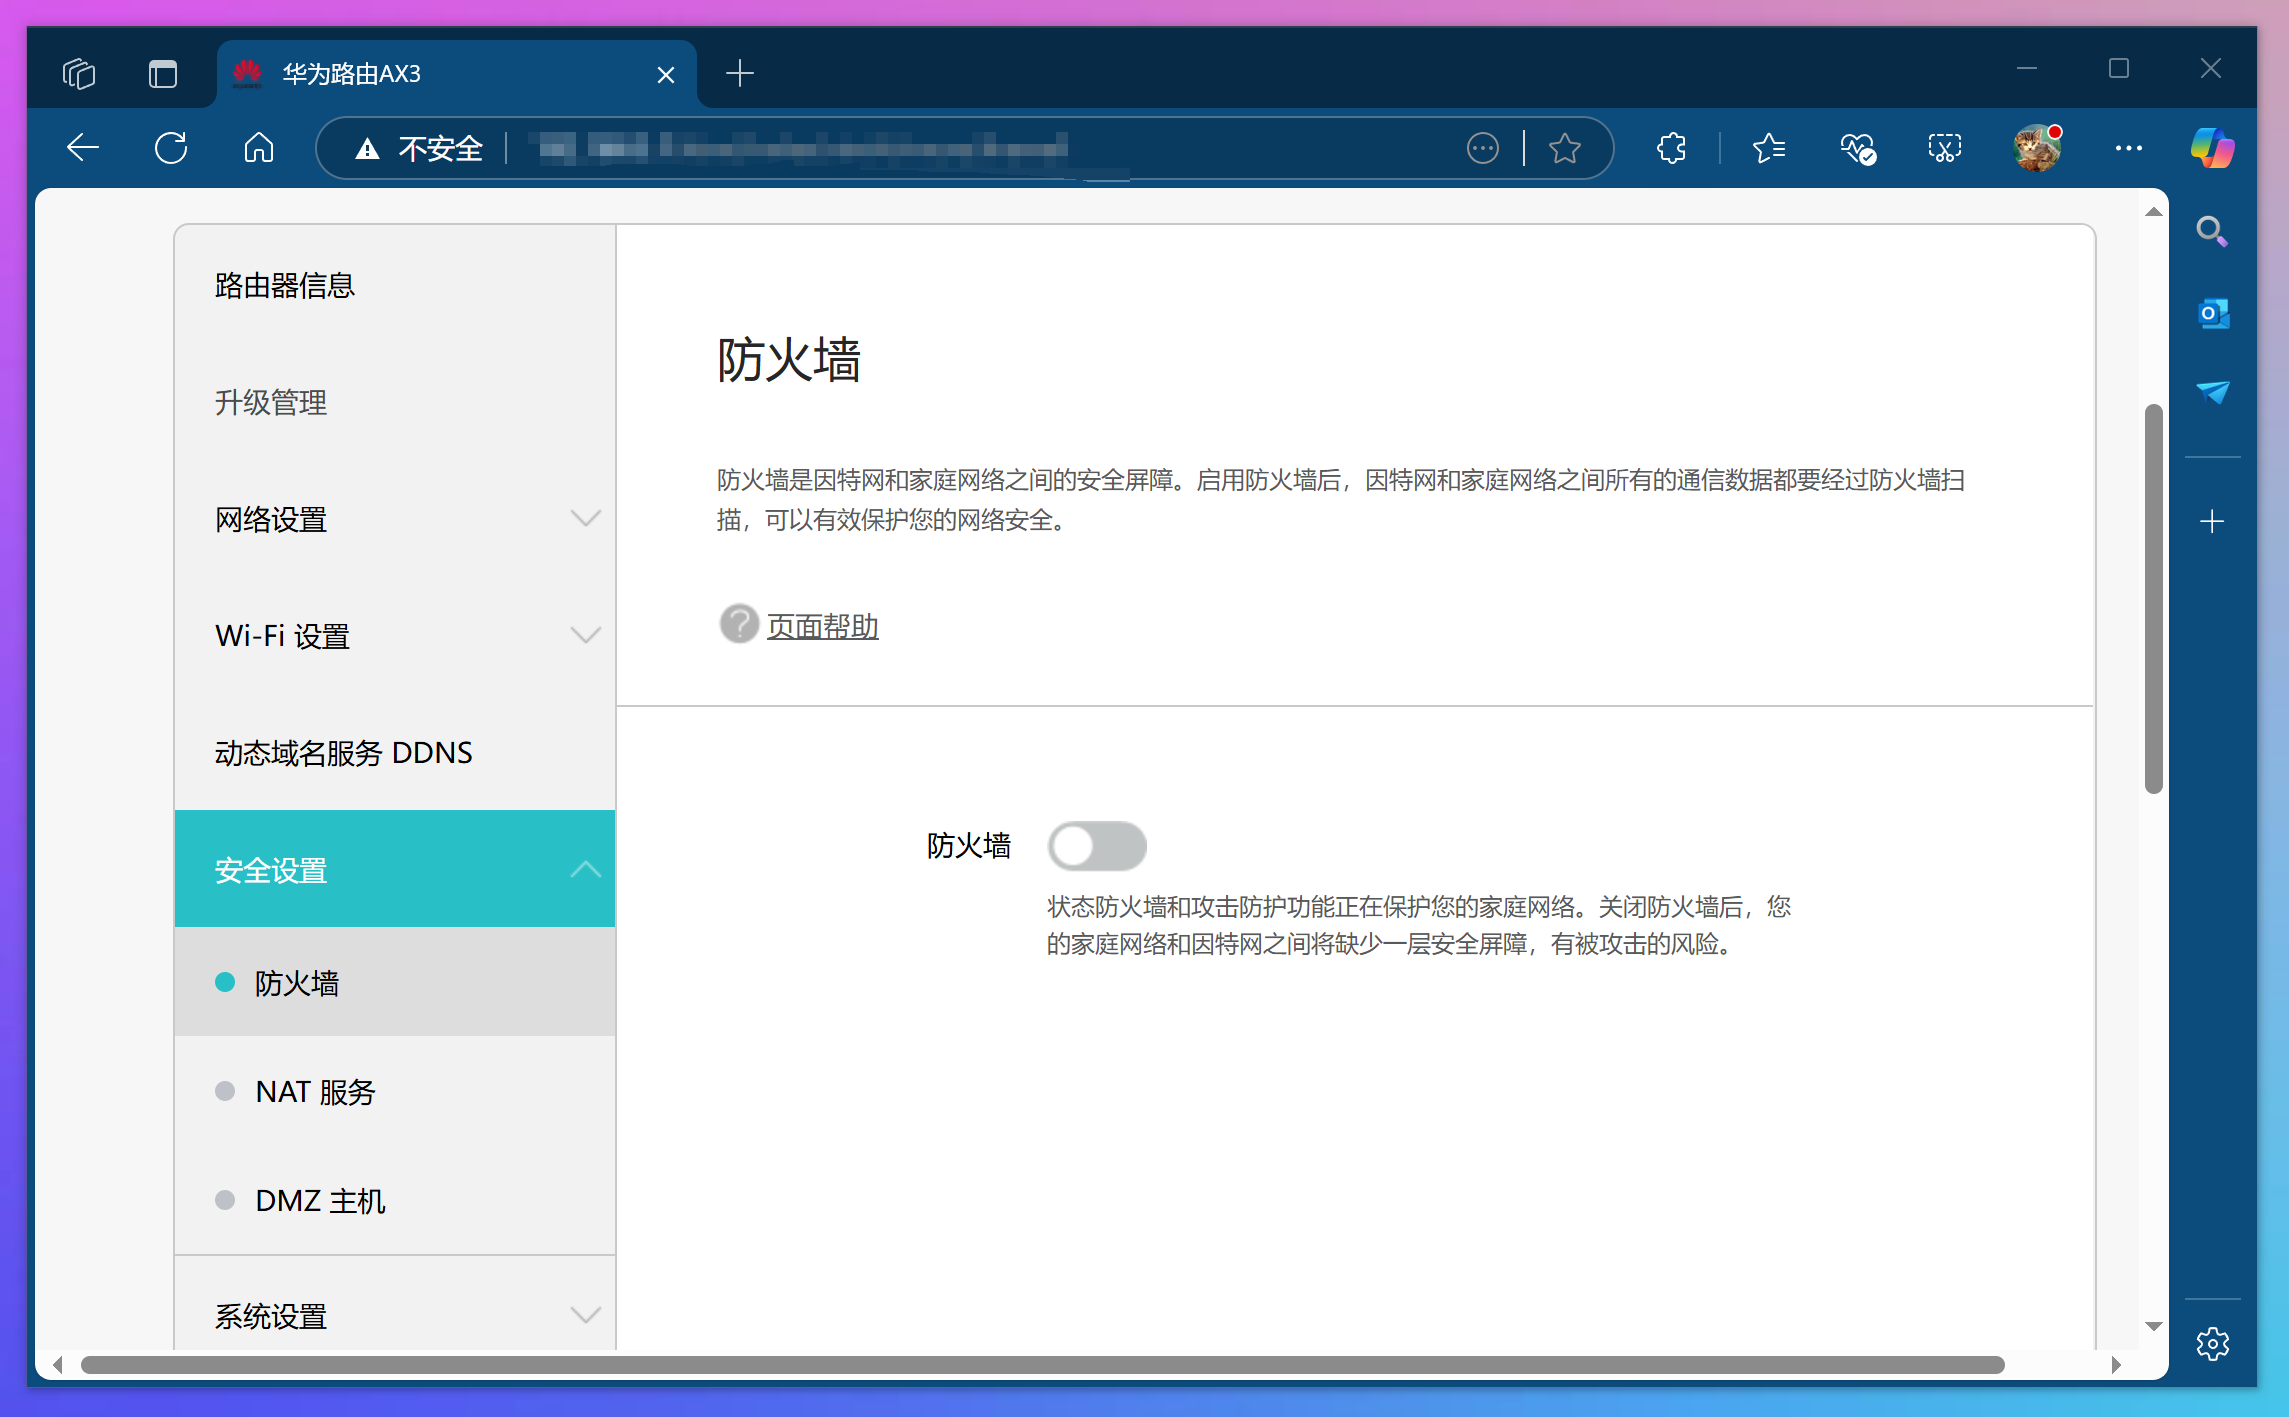Open the browser Extensions puzzle icon
The image size is (2289, 1417).
[1670, 147]
